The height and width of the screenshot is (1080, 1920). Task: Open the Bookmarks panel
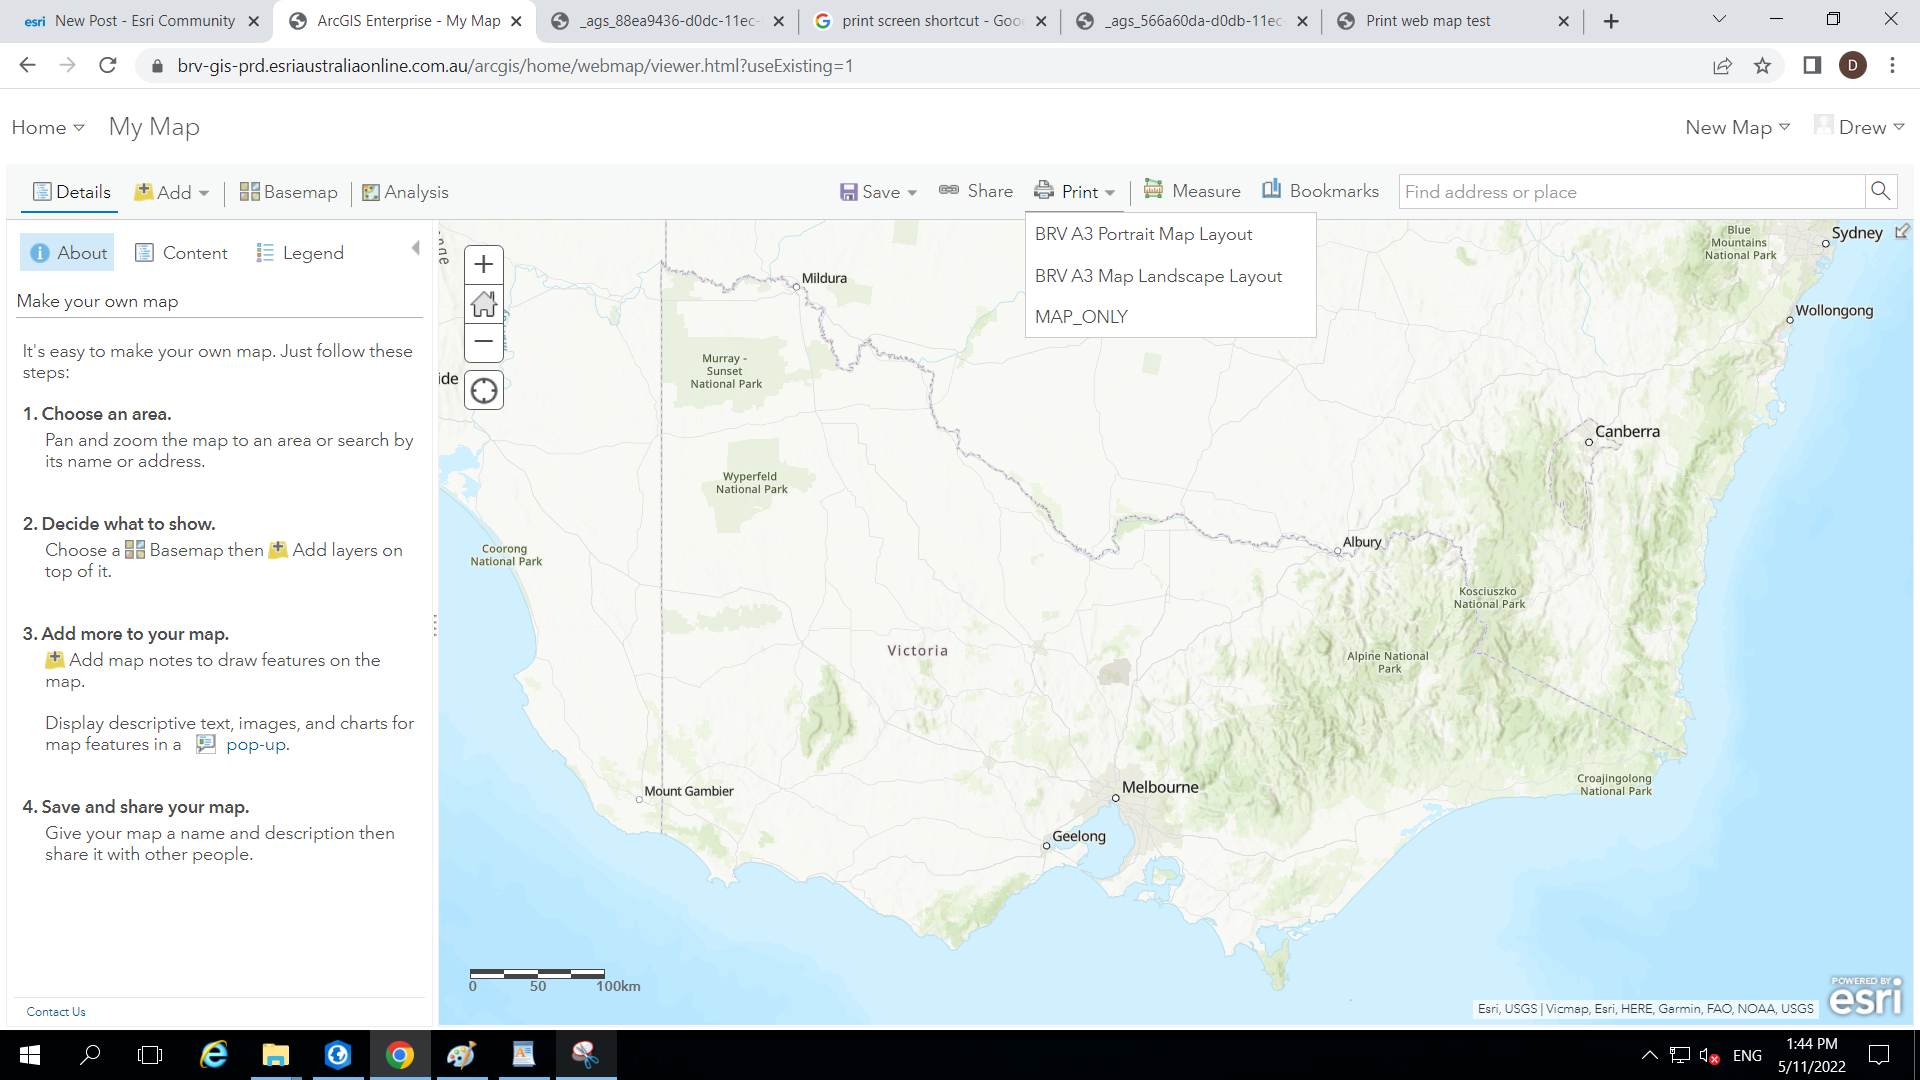tap(1320, 191)
